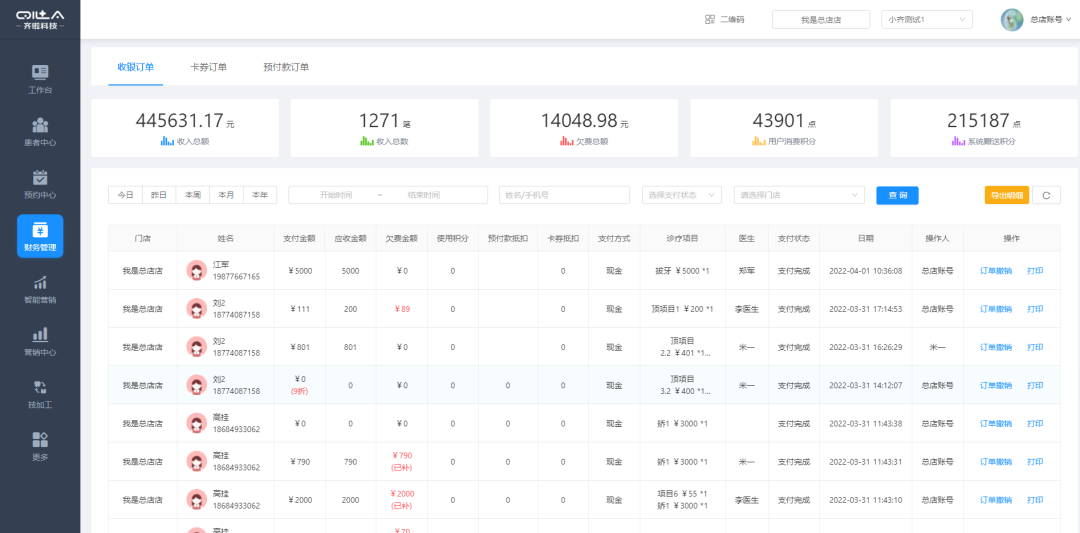Click the yellow chart icon of 用户消费积分

pyautogui.click(x=758, y=141)
